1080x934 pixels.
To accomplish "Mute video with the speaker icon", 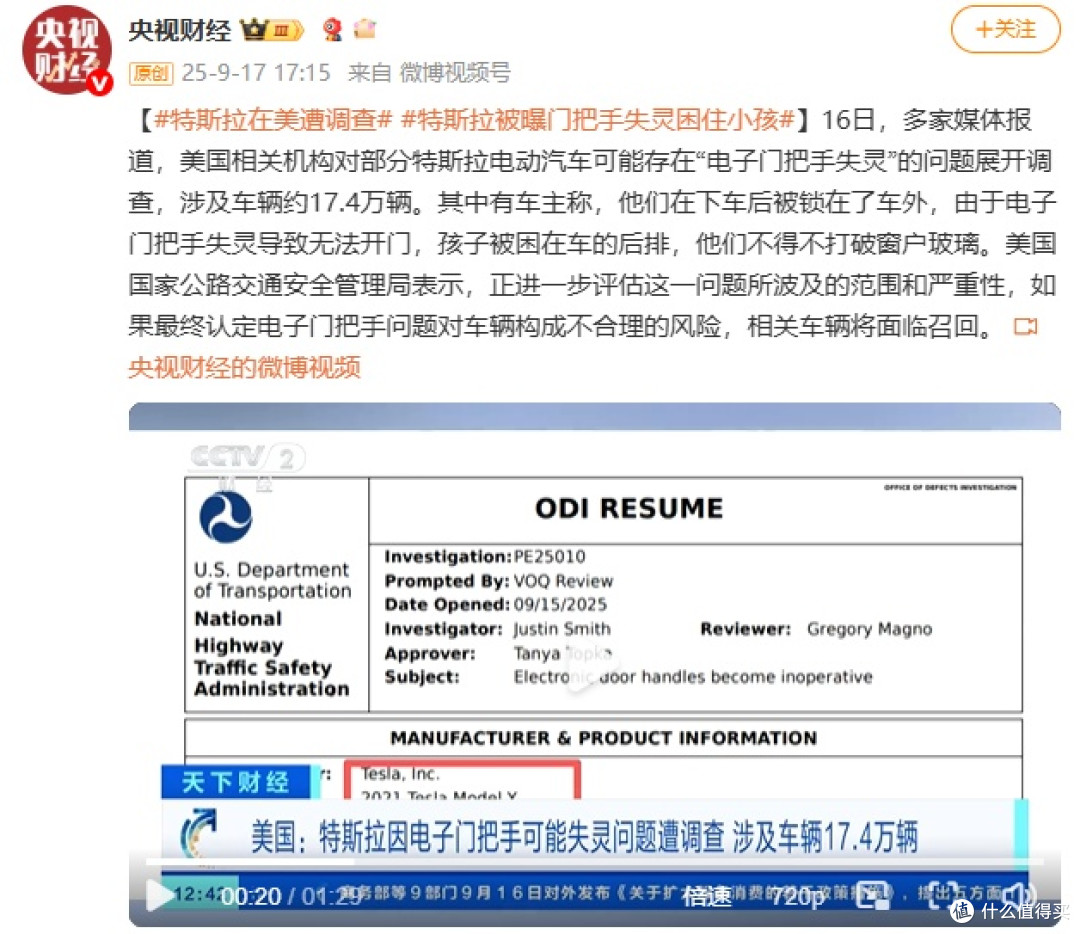I will pyautogui.click(x=1017, y=895).
